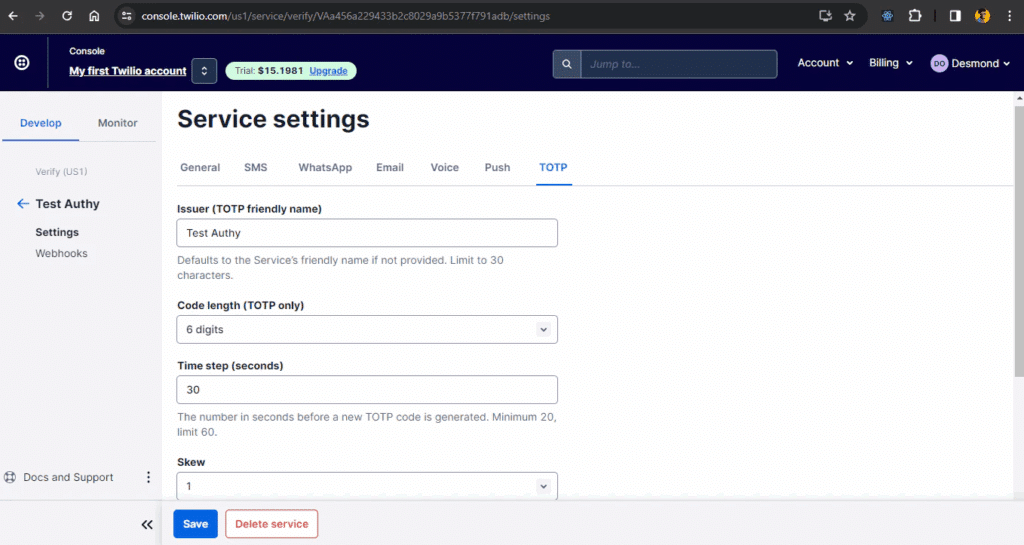Click the blue Save button

[x=195, y=524]
